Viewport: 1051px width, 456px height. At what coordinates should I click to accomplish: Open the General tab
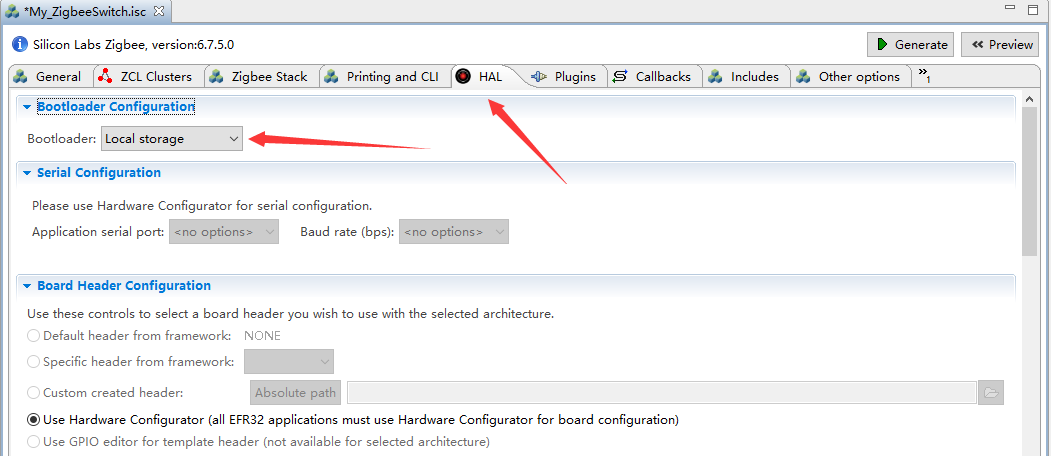tap(49, 76)
